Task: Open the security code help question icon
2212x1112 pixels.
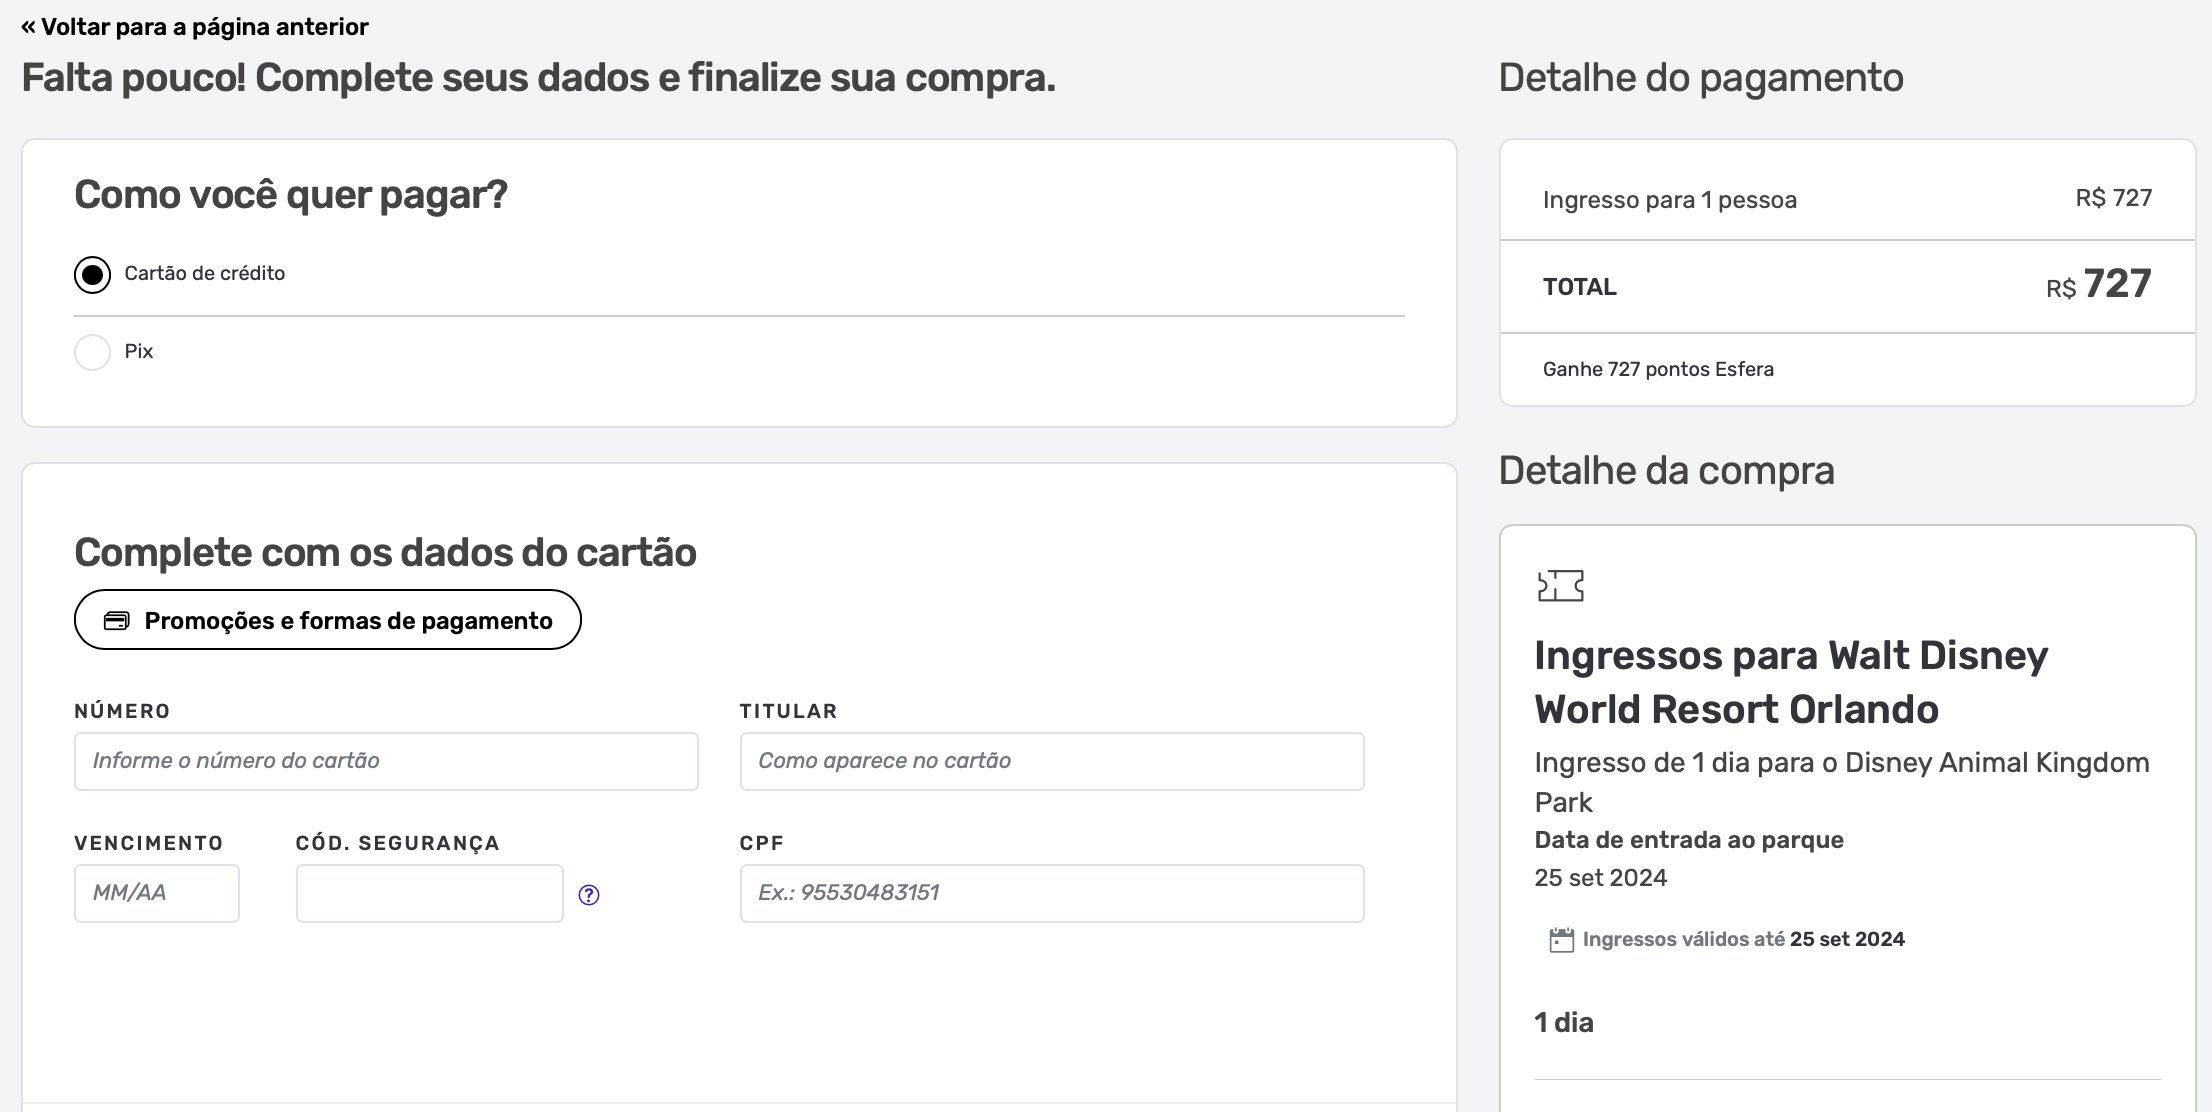Action: pos(589,895)
